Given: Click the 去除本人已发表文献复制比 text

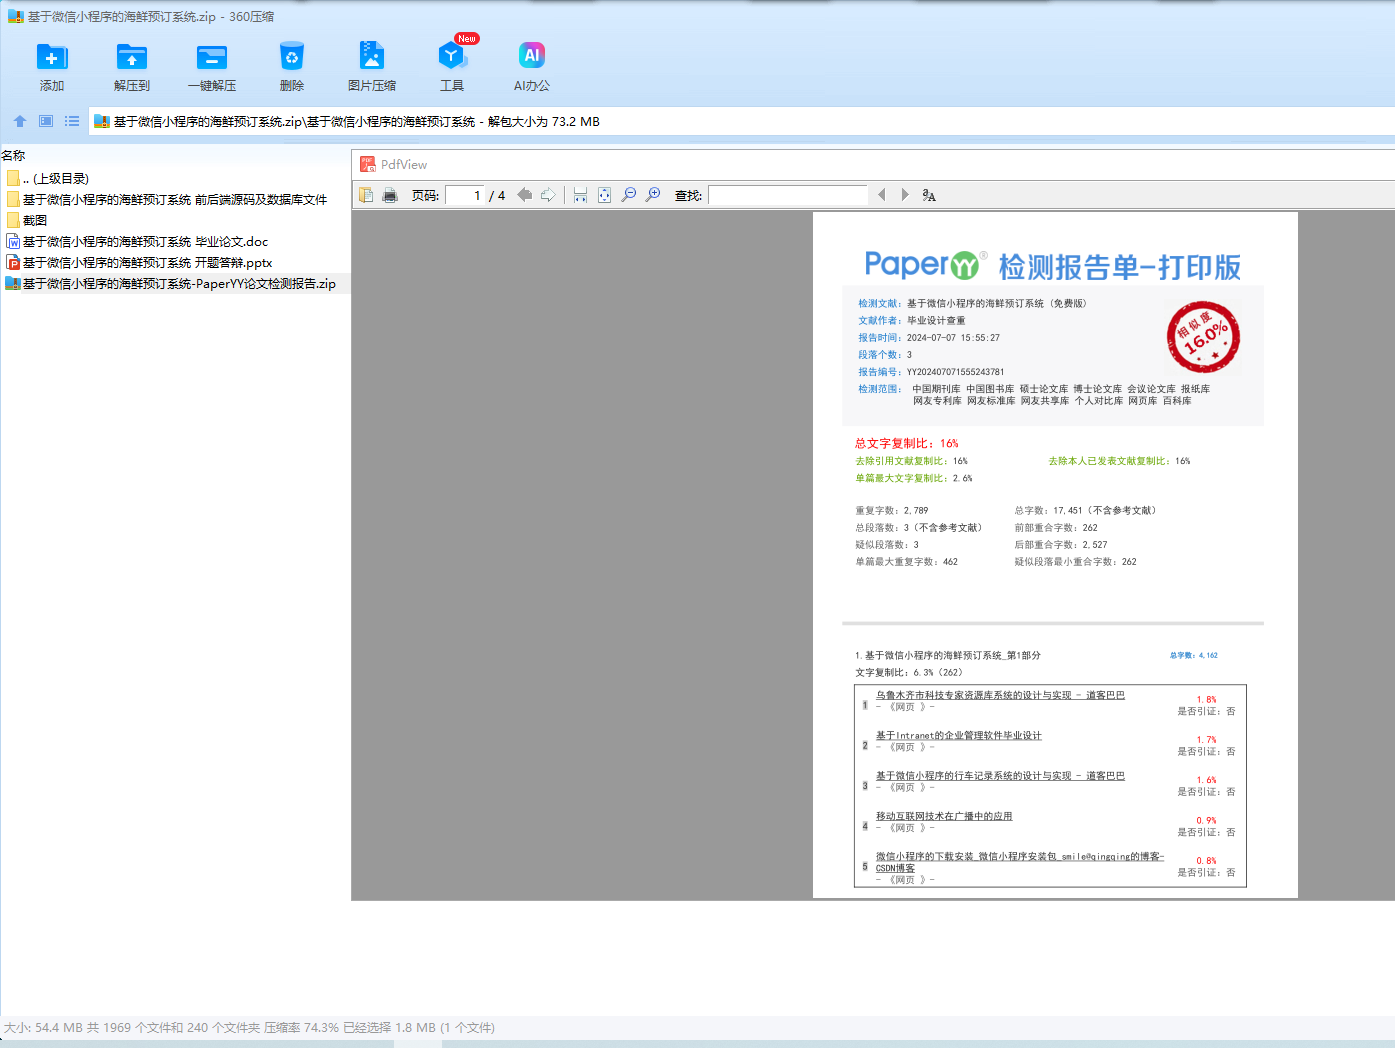Looking at the screenshot, I should 1119,461.
